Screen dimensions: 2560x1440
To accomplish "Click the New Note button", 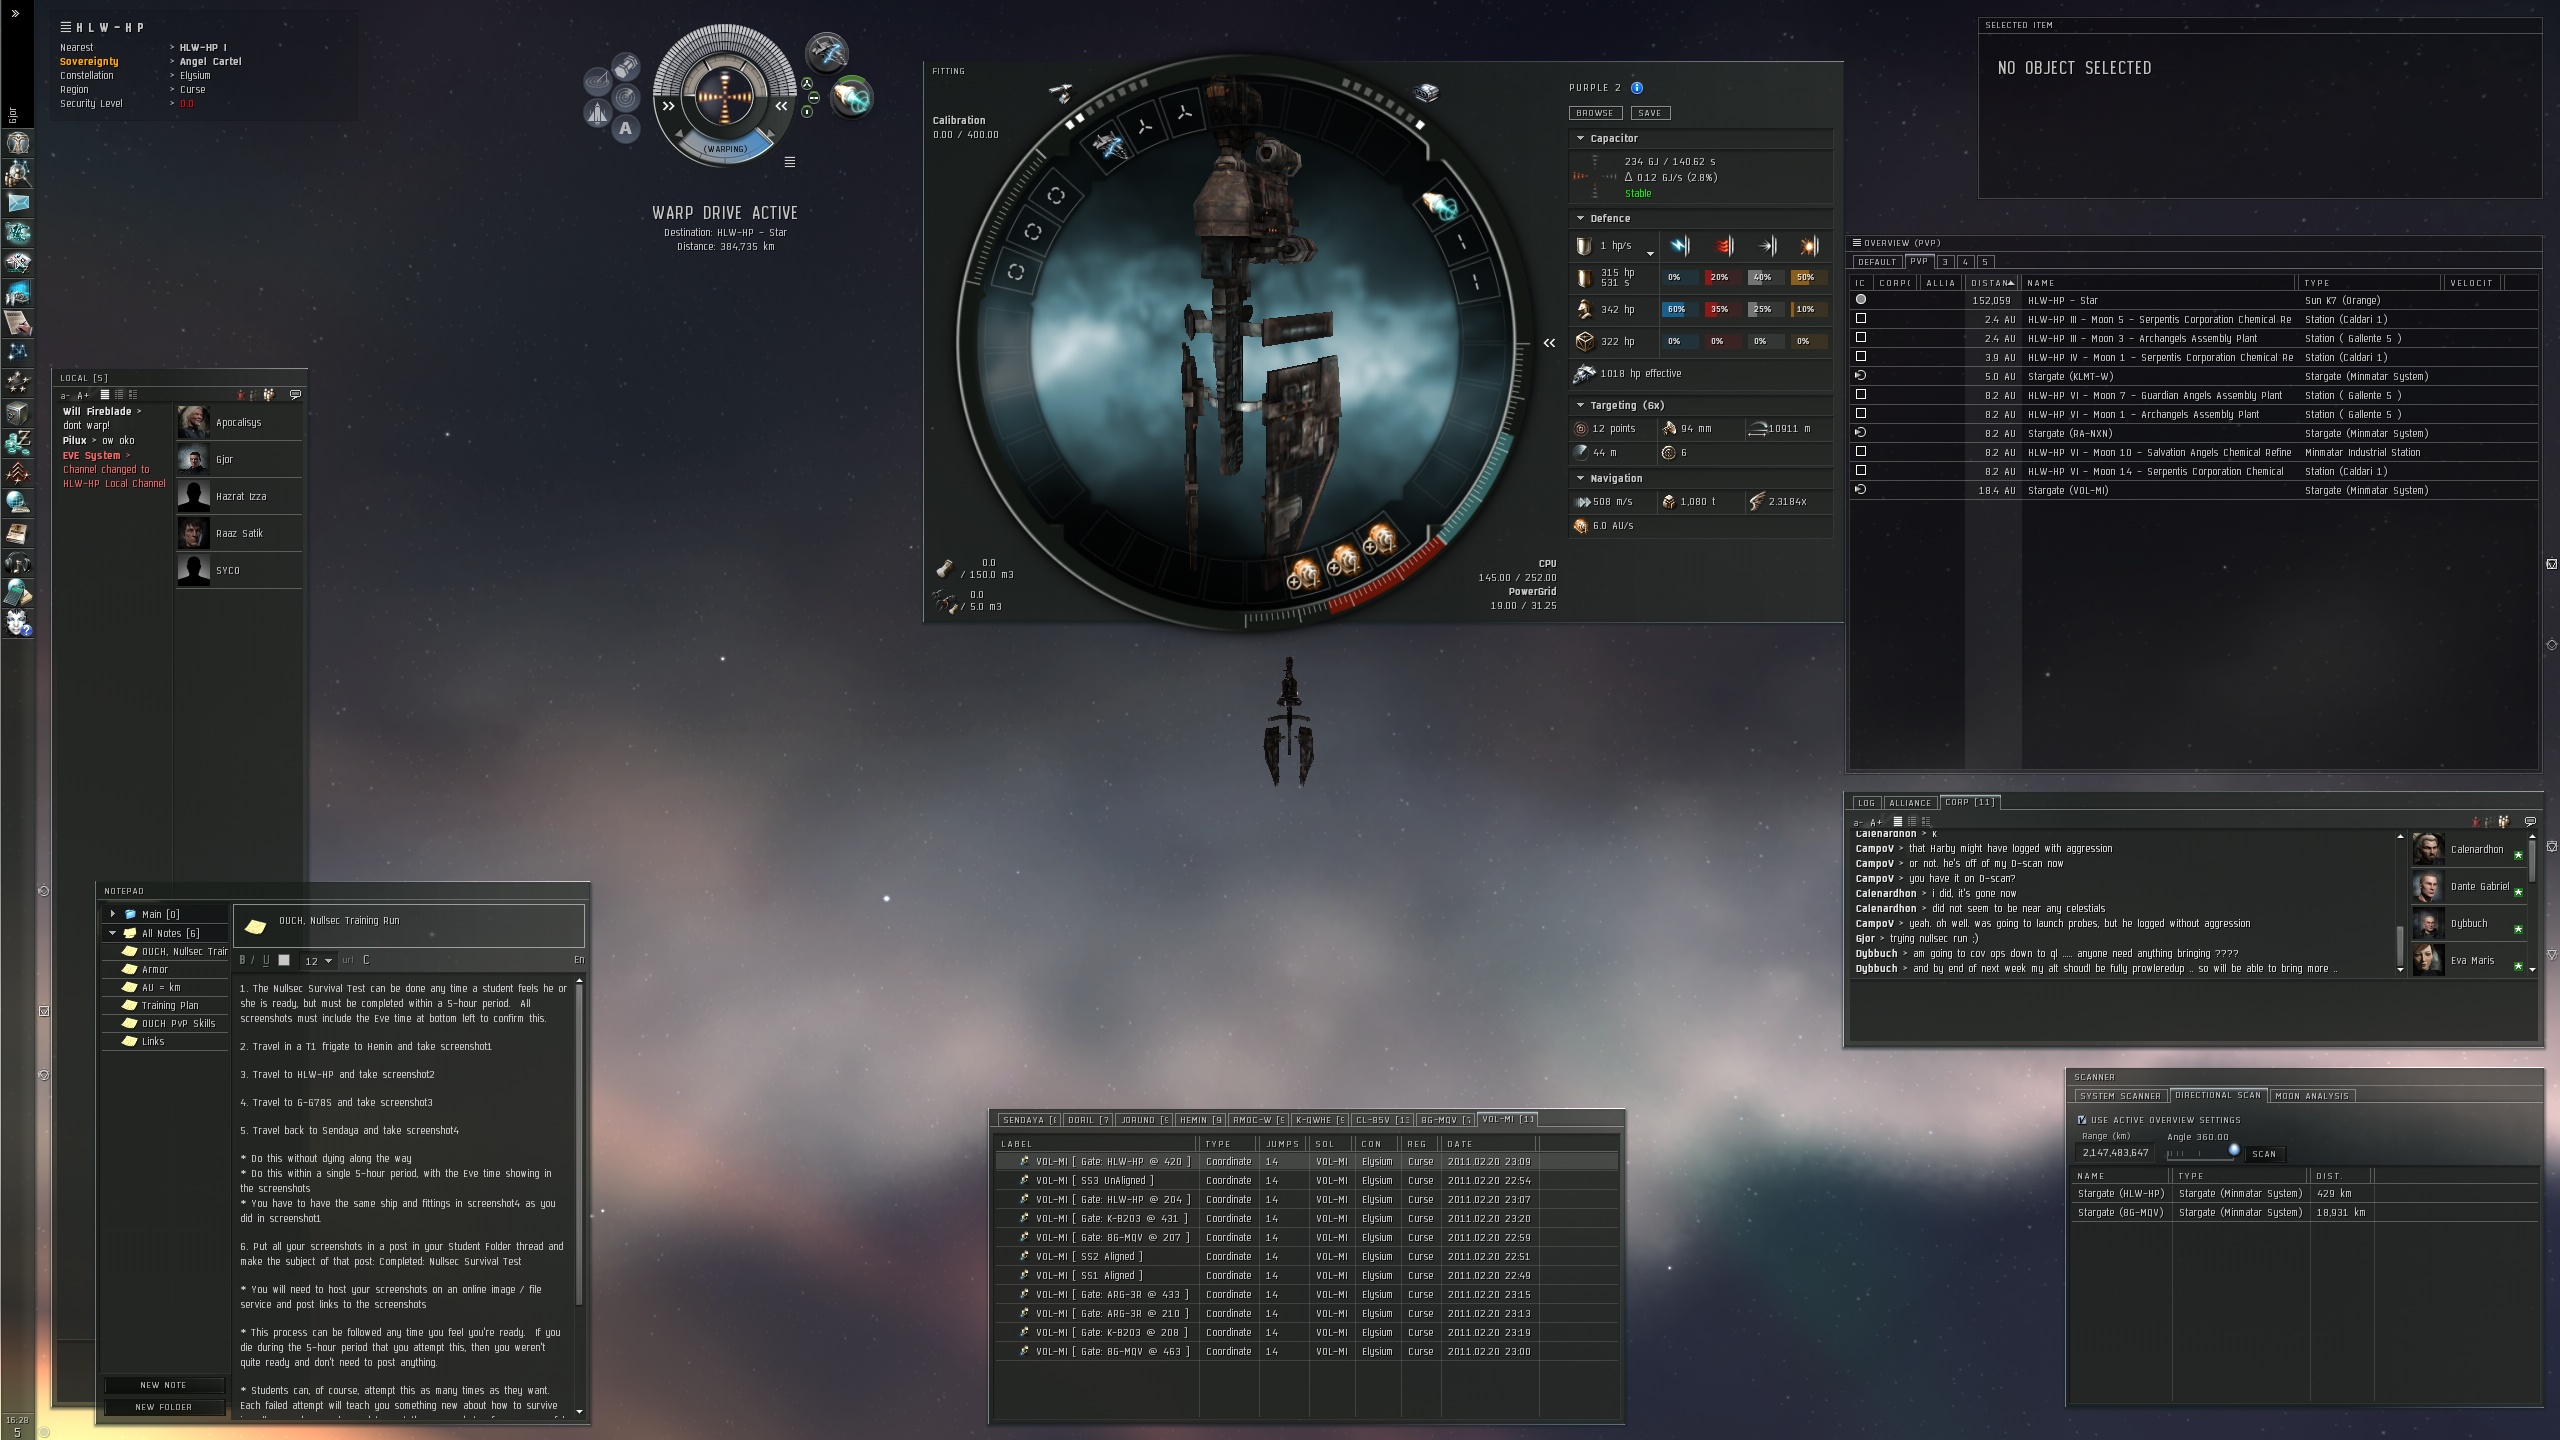I will click(x=163, y=1385).
